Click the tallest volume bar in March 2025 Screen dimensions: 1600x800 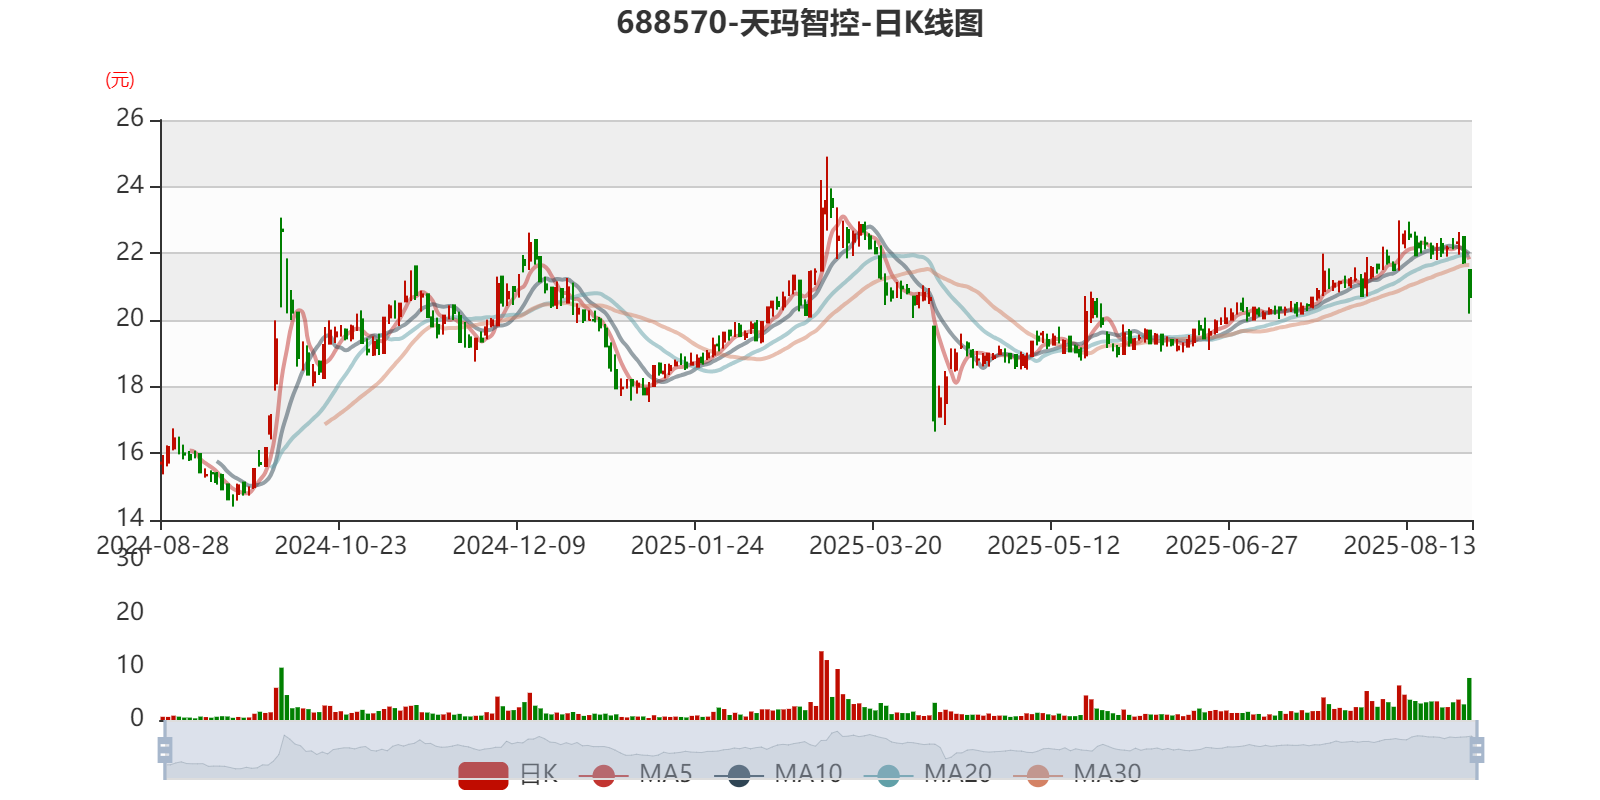(821, 686)
